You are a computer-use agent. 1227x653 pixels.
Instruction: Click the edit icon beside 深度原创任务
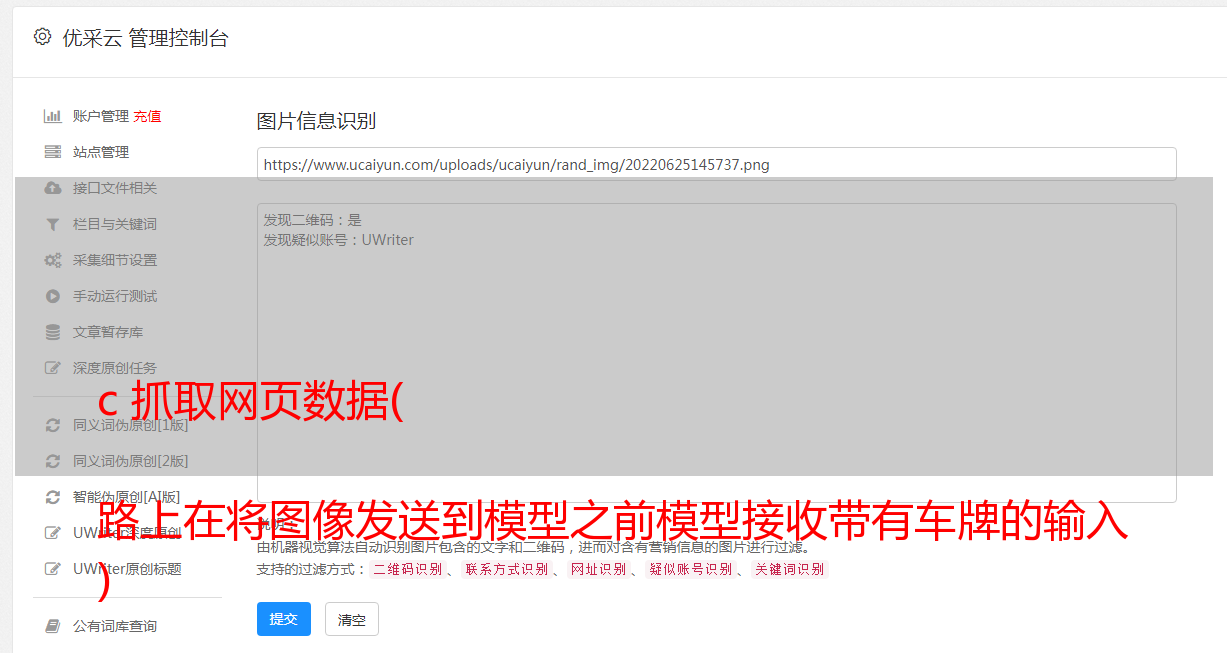pyautogui.click(x=53, y=368)
